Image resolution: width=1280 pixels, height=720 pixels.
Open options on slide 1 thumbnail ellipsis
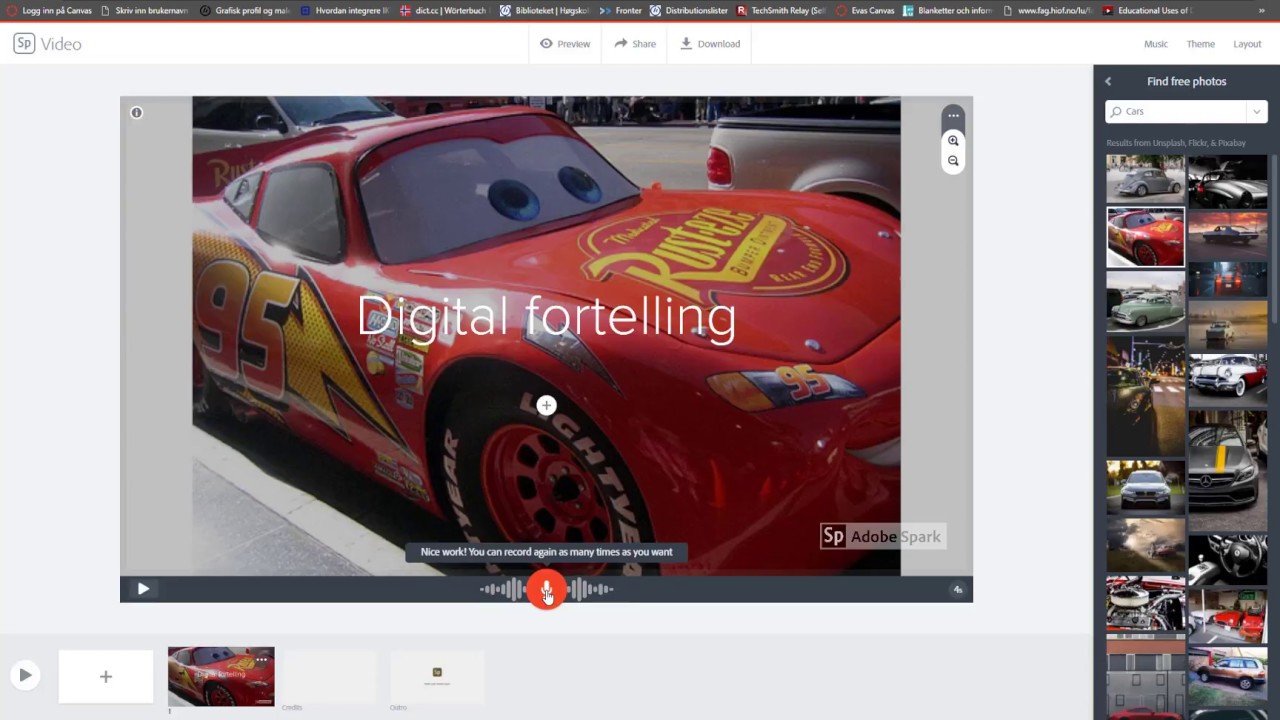point(261,659)
